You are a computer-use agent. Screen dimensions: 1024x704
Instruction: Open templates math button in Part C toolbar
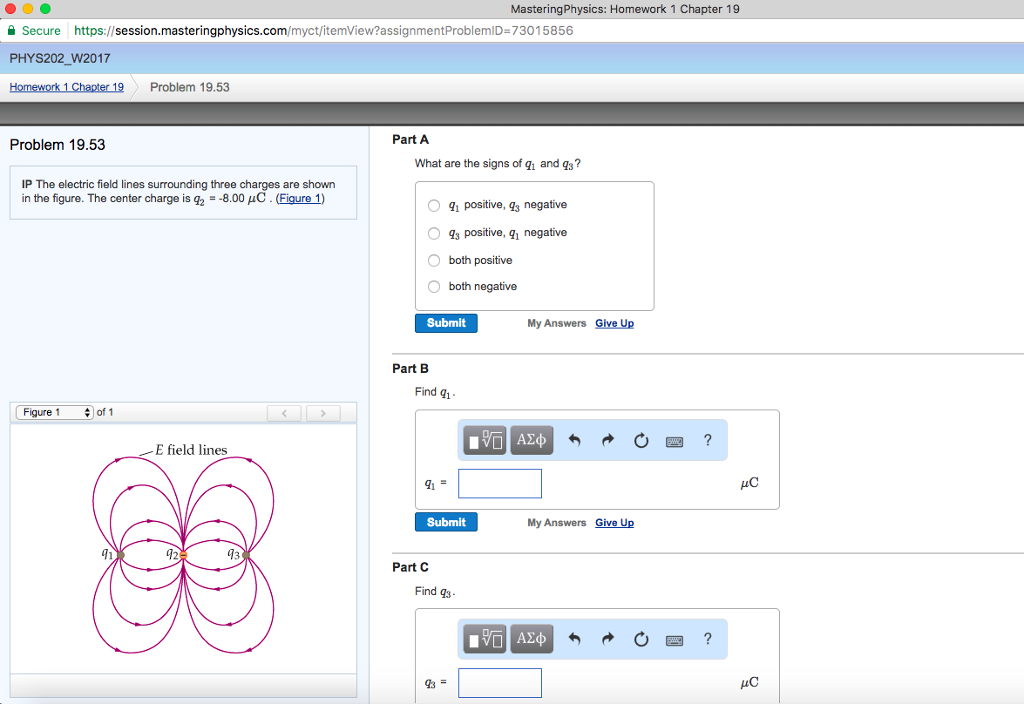(485, 639)
